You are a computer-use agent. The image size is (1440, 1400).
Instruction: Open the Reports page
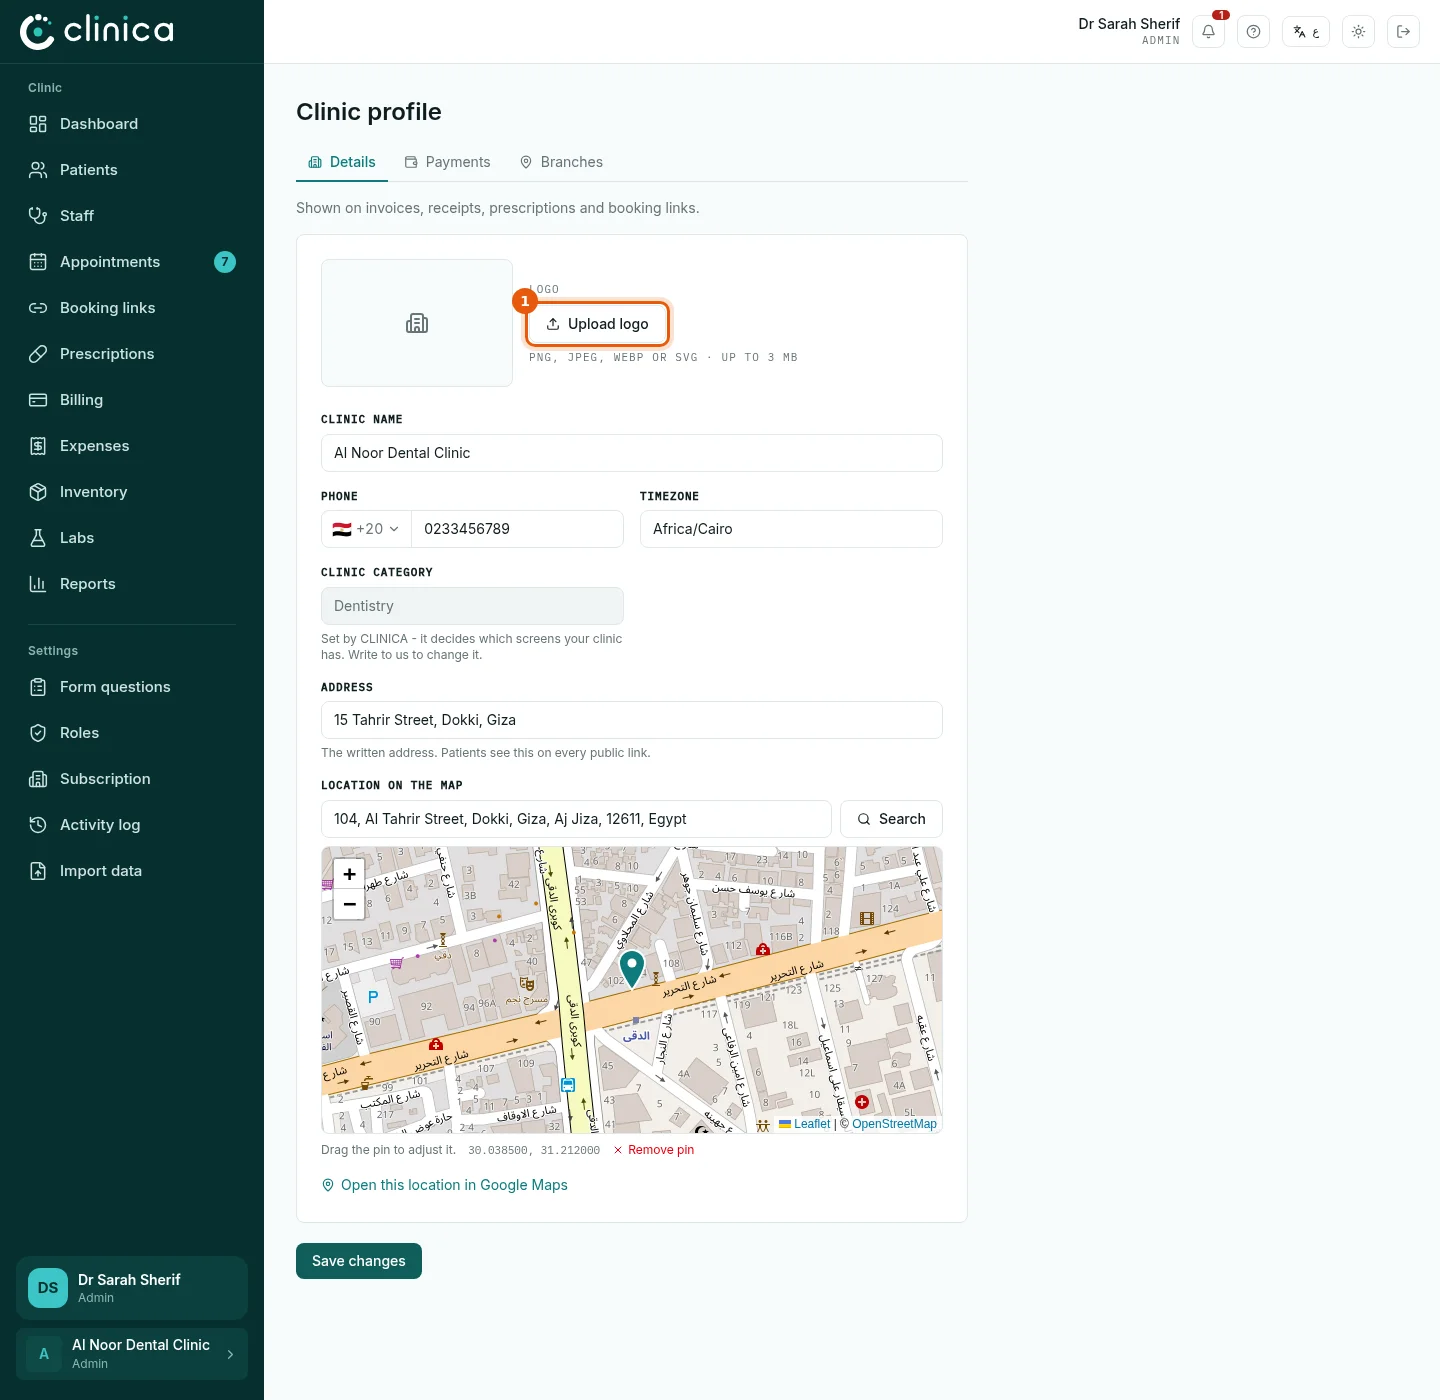click(132, 584)
